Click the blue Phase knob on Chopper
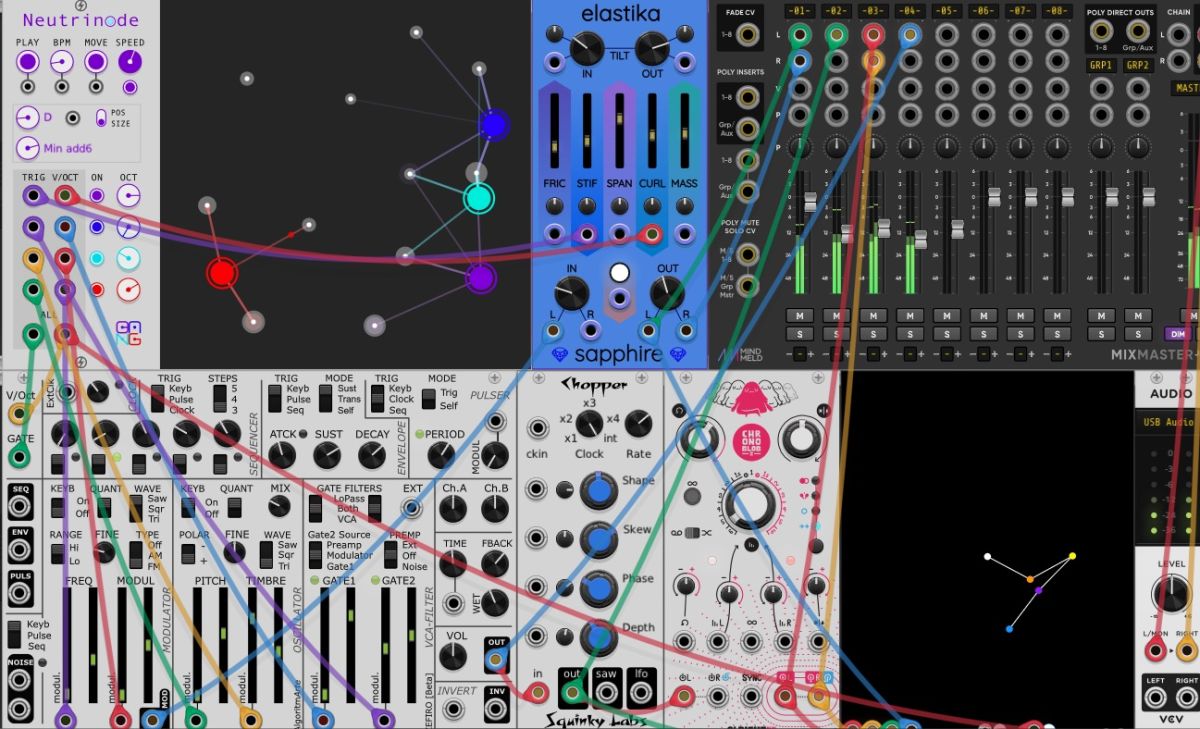The width and height of the screenshot is (1200, 729). pos(598,588)
